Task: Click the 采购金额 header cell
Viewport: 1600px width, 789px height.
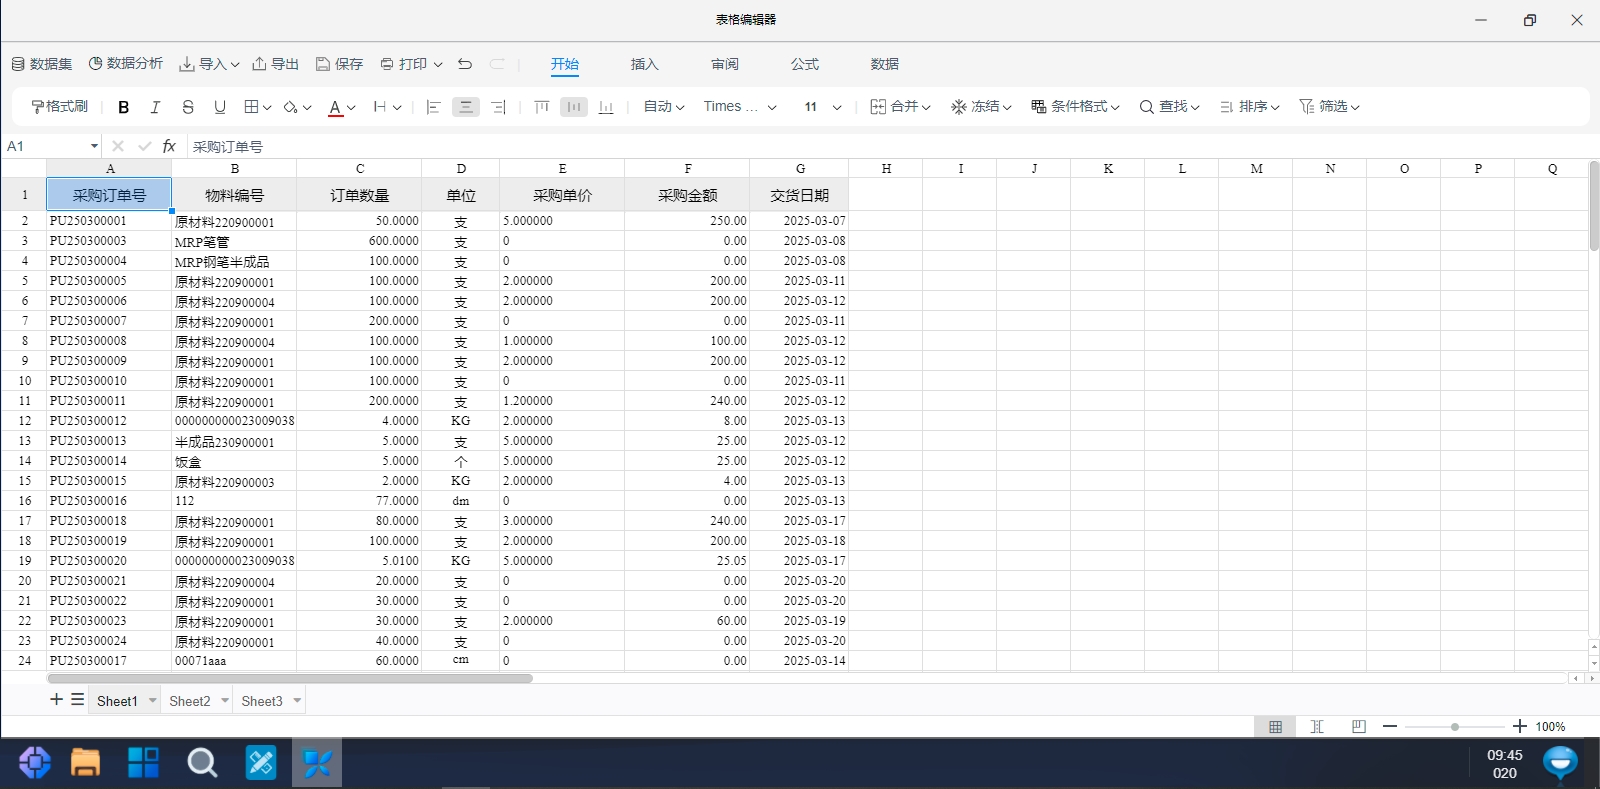Action: click(687, 195)
